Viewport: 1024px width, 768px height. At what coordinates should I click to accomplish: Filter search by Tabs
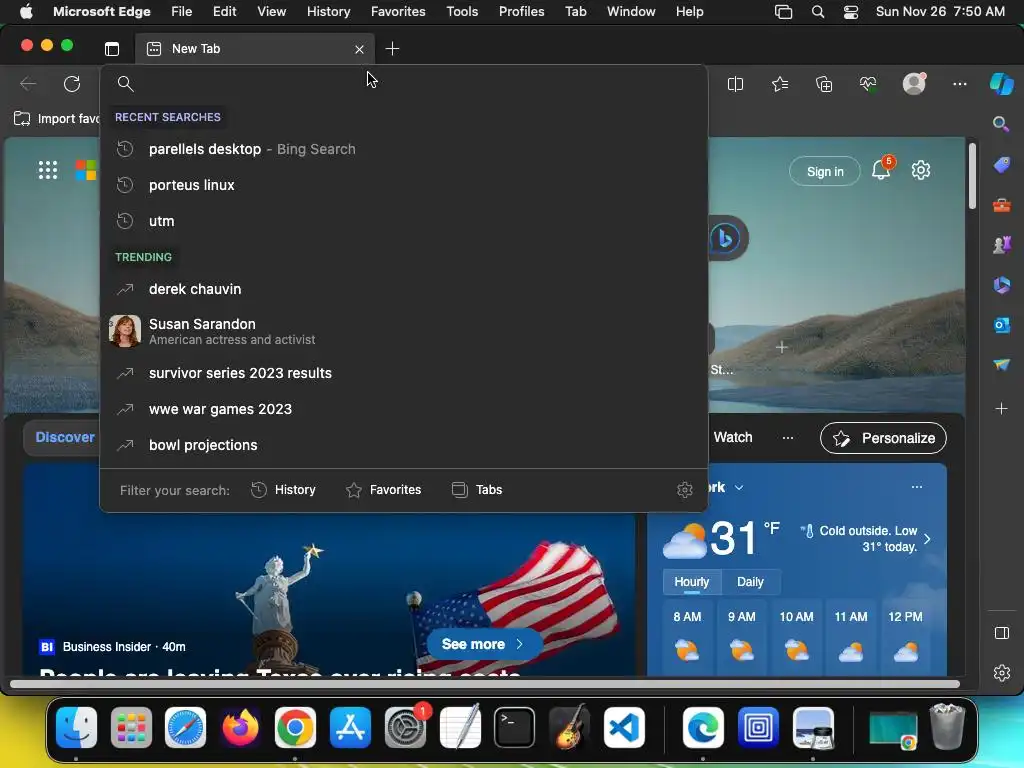pos(477,490)
